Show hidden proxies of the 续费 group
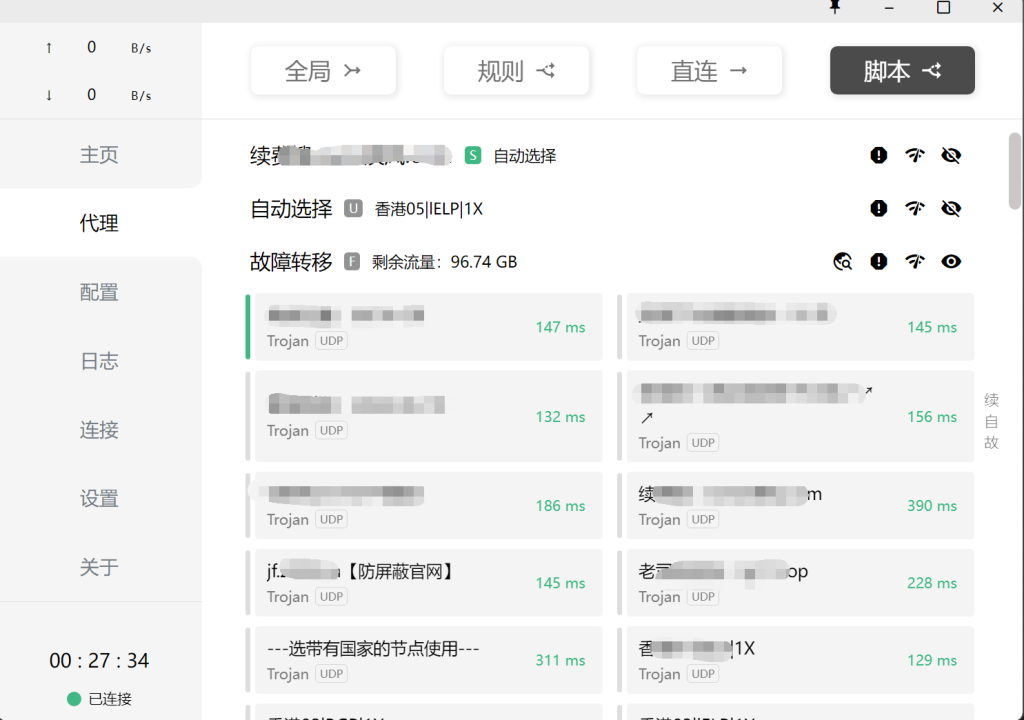 coord(951,155)
